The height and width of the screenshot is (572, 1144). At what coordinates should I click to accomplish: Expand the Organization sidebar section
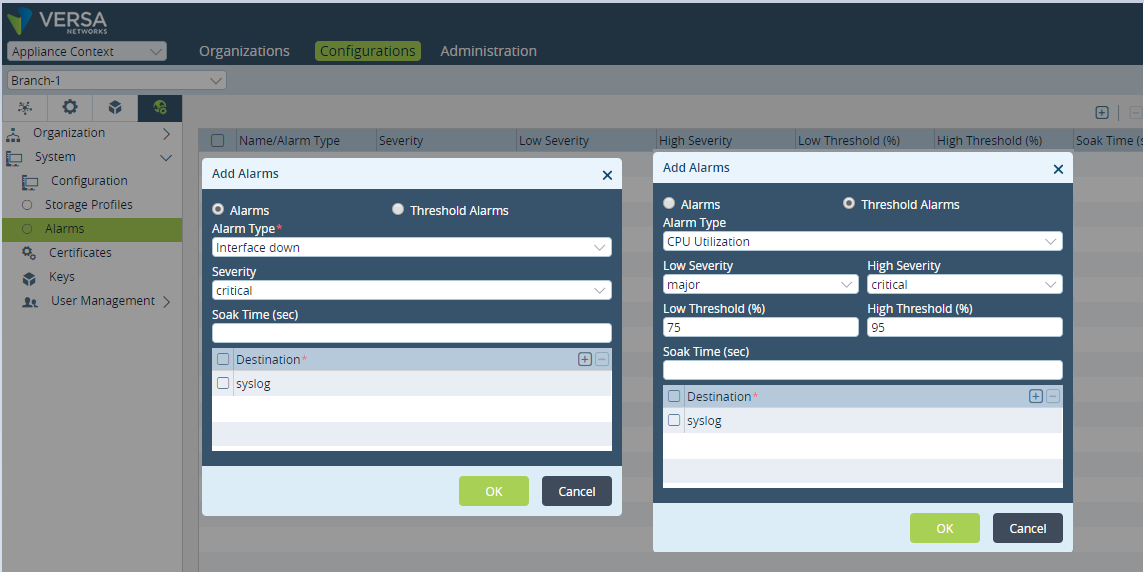[166, 134]
